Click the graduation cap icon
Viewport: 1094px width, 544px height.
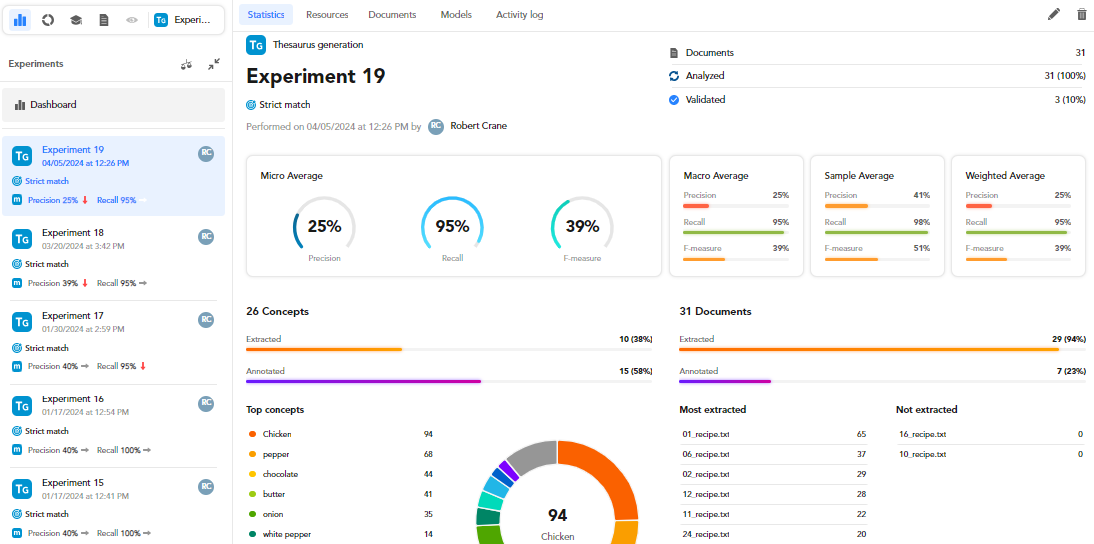pos(76,20)
